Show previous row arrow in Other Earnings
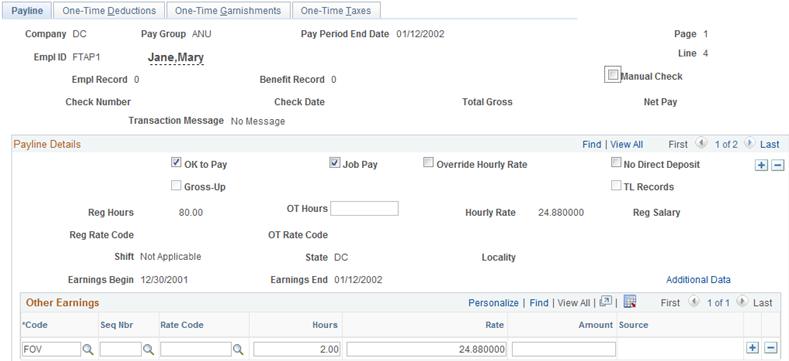Screen dimensions: 789x361 [x=693, y=302]
